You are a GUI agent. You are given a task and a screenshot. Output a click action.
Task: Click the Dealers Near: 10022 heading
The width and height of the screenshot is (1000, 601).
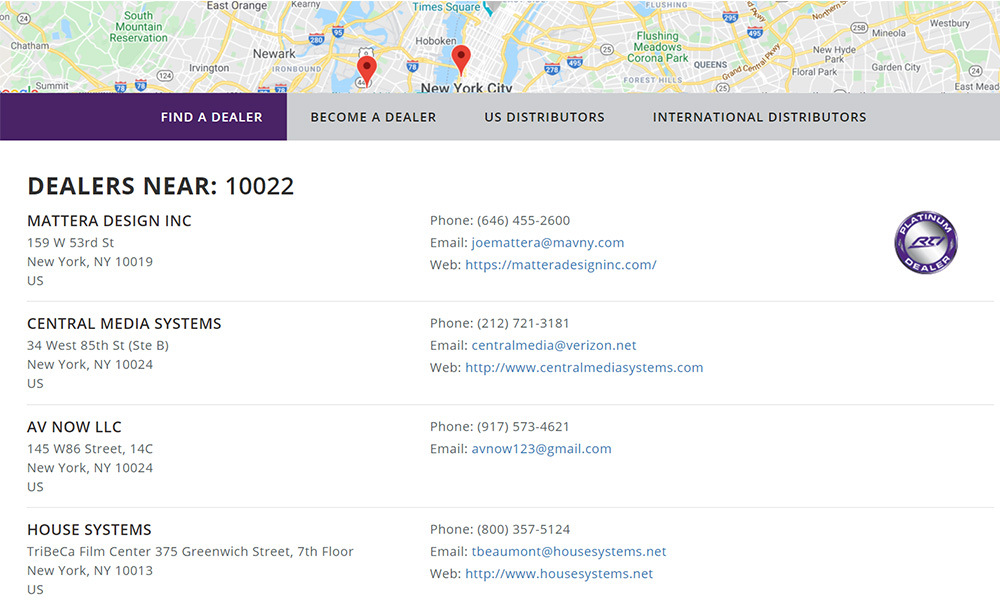pyautogui.click(x=161, y=186)
